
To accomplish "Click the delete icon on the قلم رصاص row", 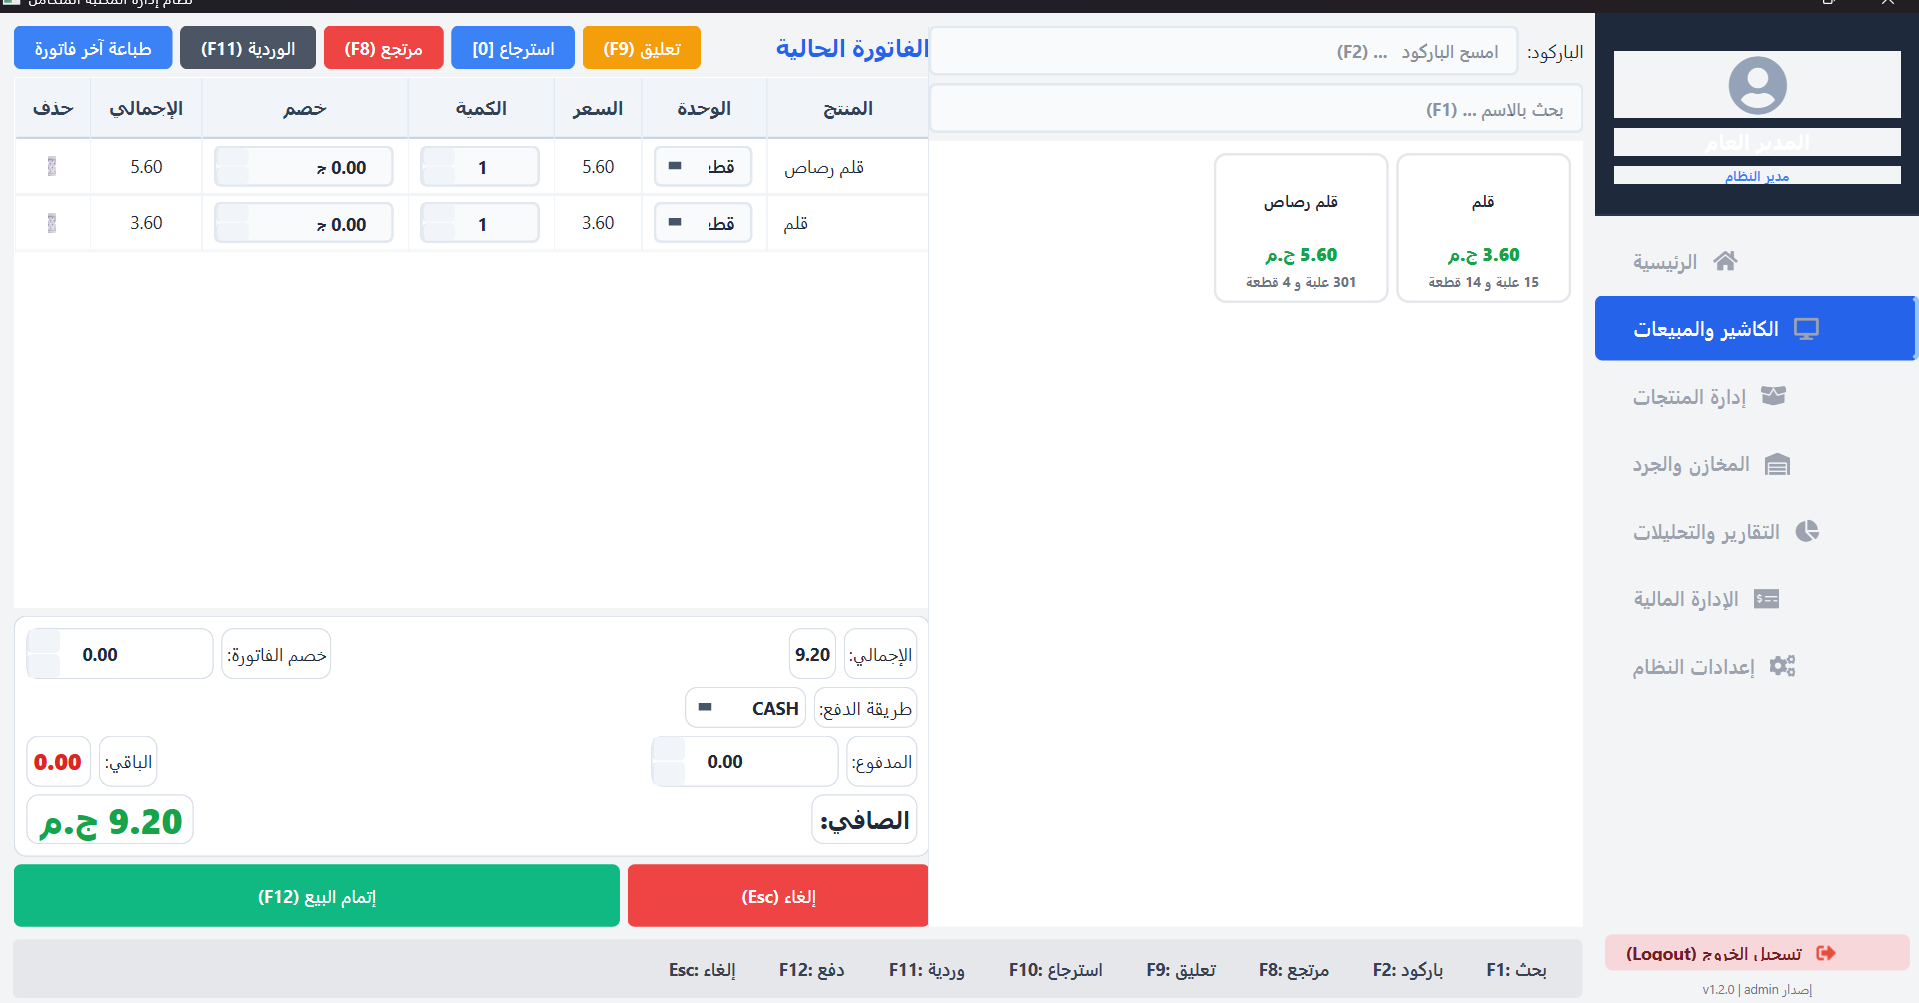I will pos(51,166).
